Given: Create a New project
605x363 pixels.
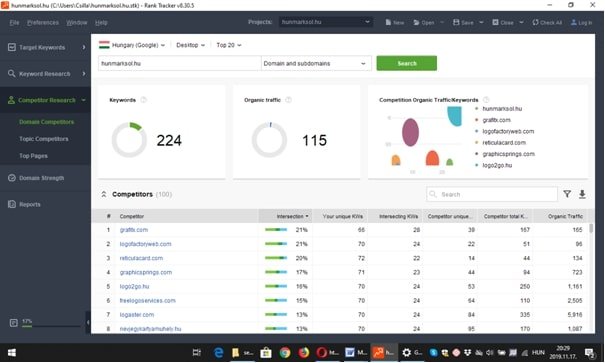Looking at the screenshot, I should pos(394,22).
